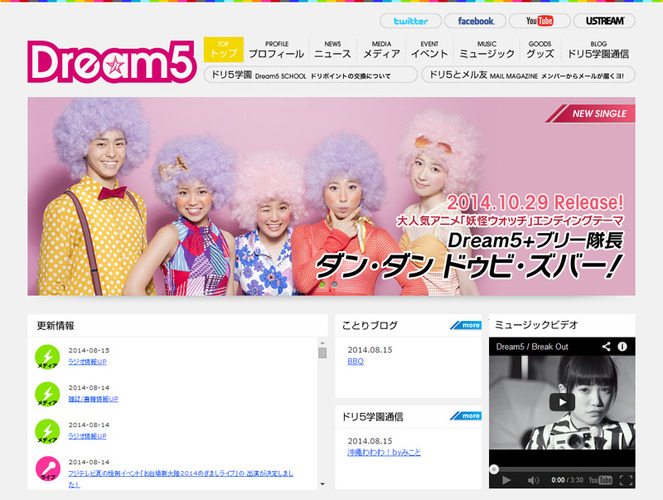
Task: Select the second gray carousel dot
Action: (x=334, y=284)
